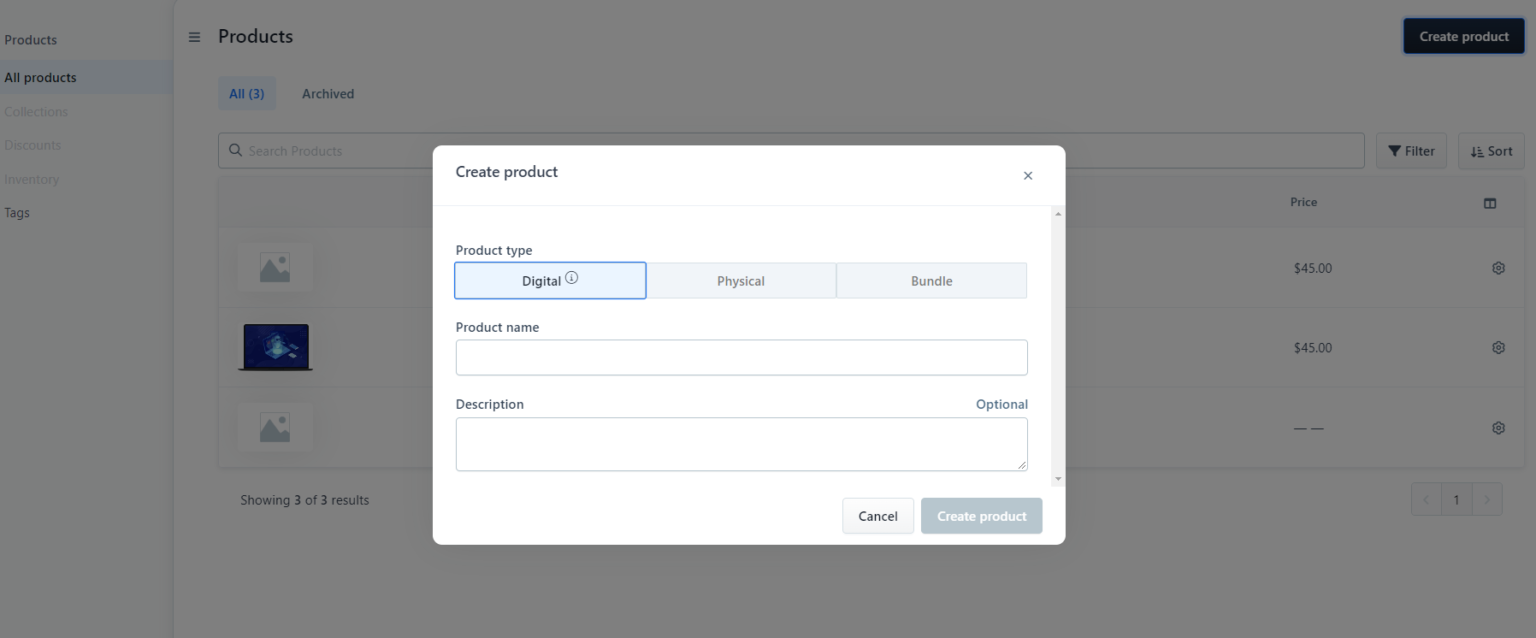Select the first placeholder product thumbnail
This screenshot has height=638, width=1536.
coord(275,268)
